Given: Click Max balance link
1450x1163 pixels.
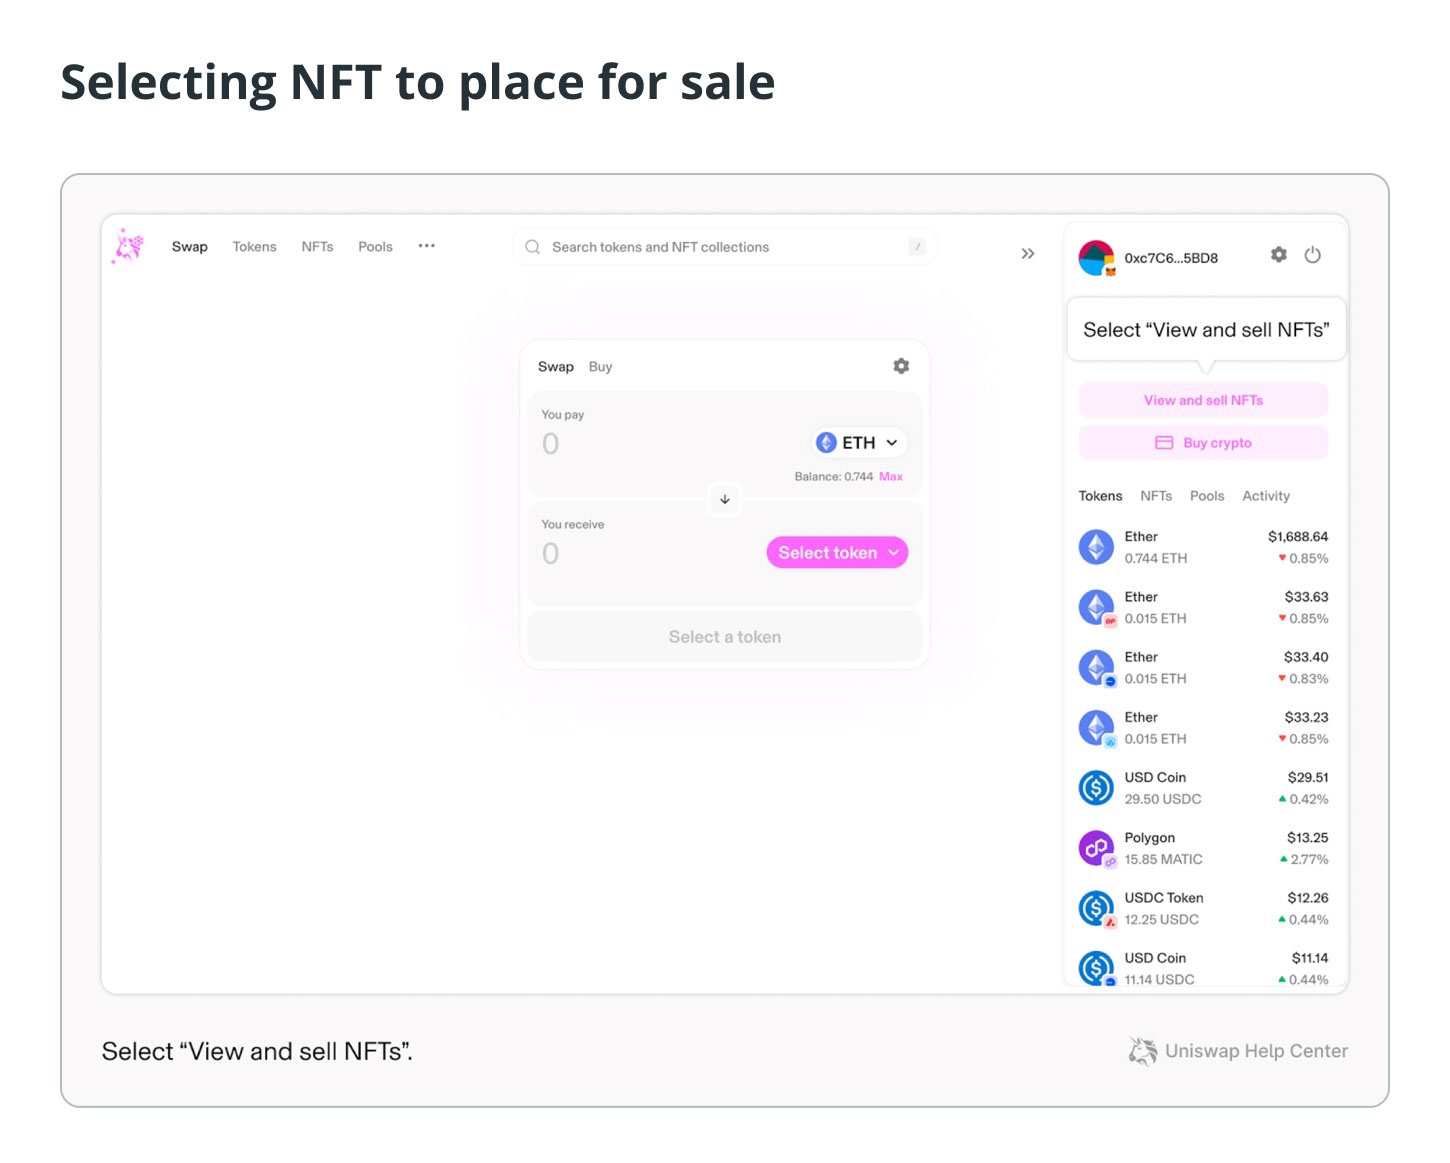Looking at the screenshot, I should tap(891, 477).
